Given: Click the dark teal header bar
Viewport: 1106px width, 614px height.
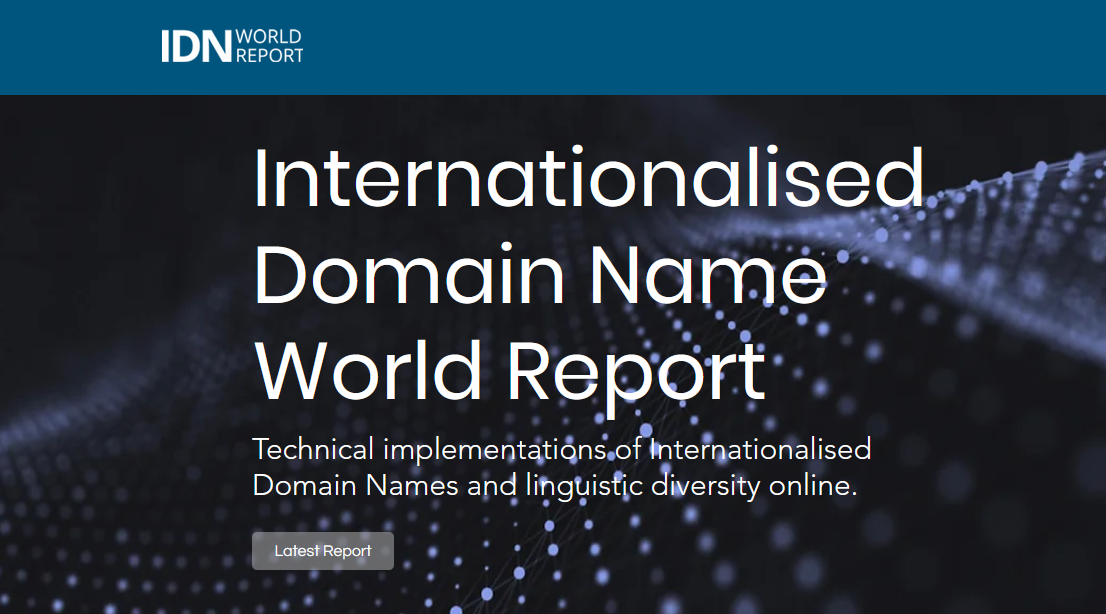Looking at the screenshot, I should 700,46.
